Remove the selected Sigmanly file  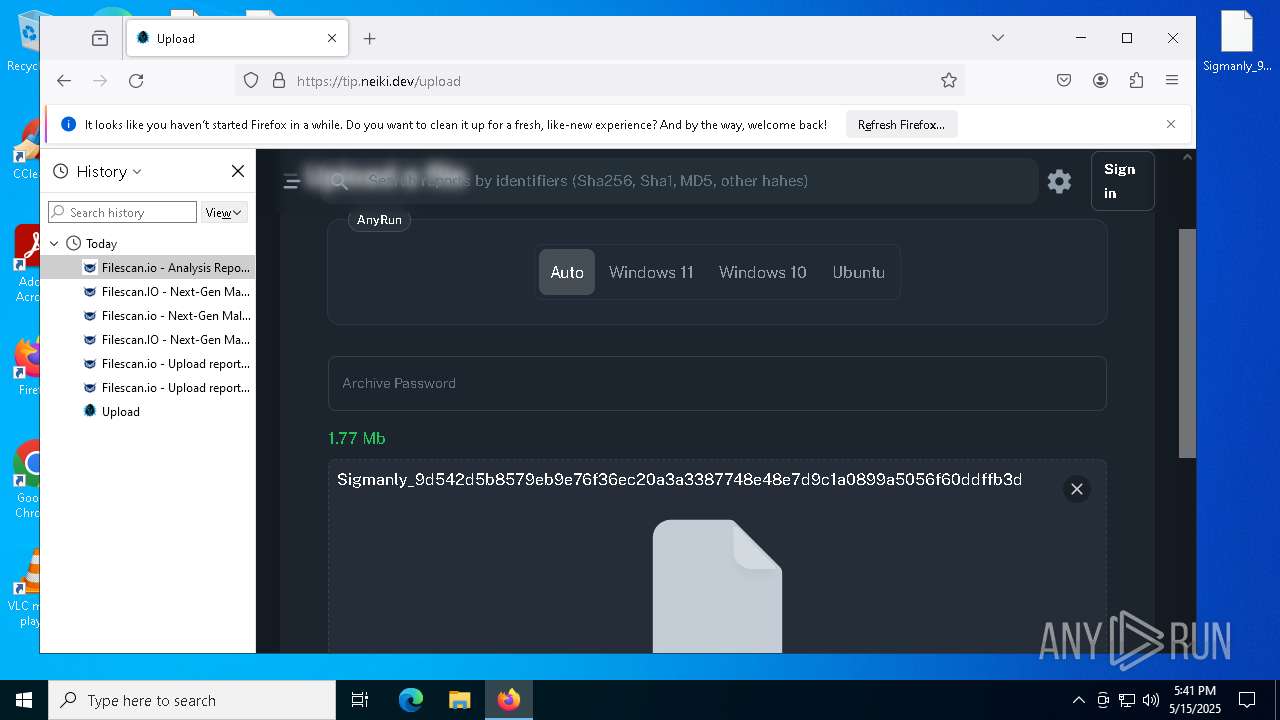click(x=1076, y=489)
